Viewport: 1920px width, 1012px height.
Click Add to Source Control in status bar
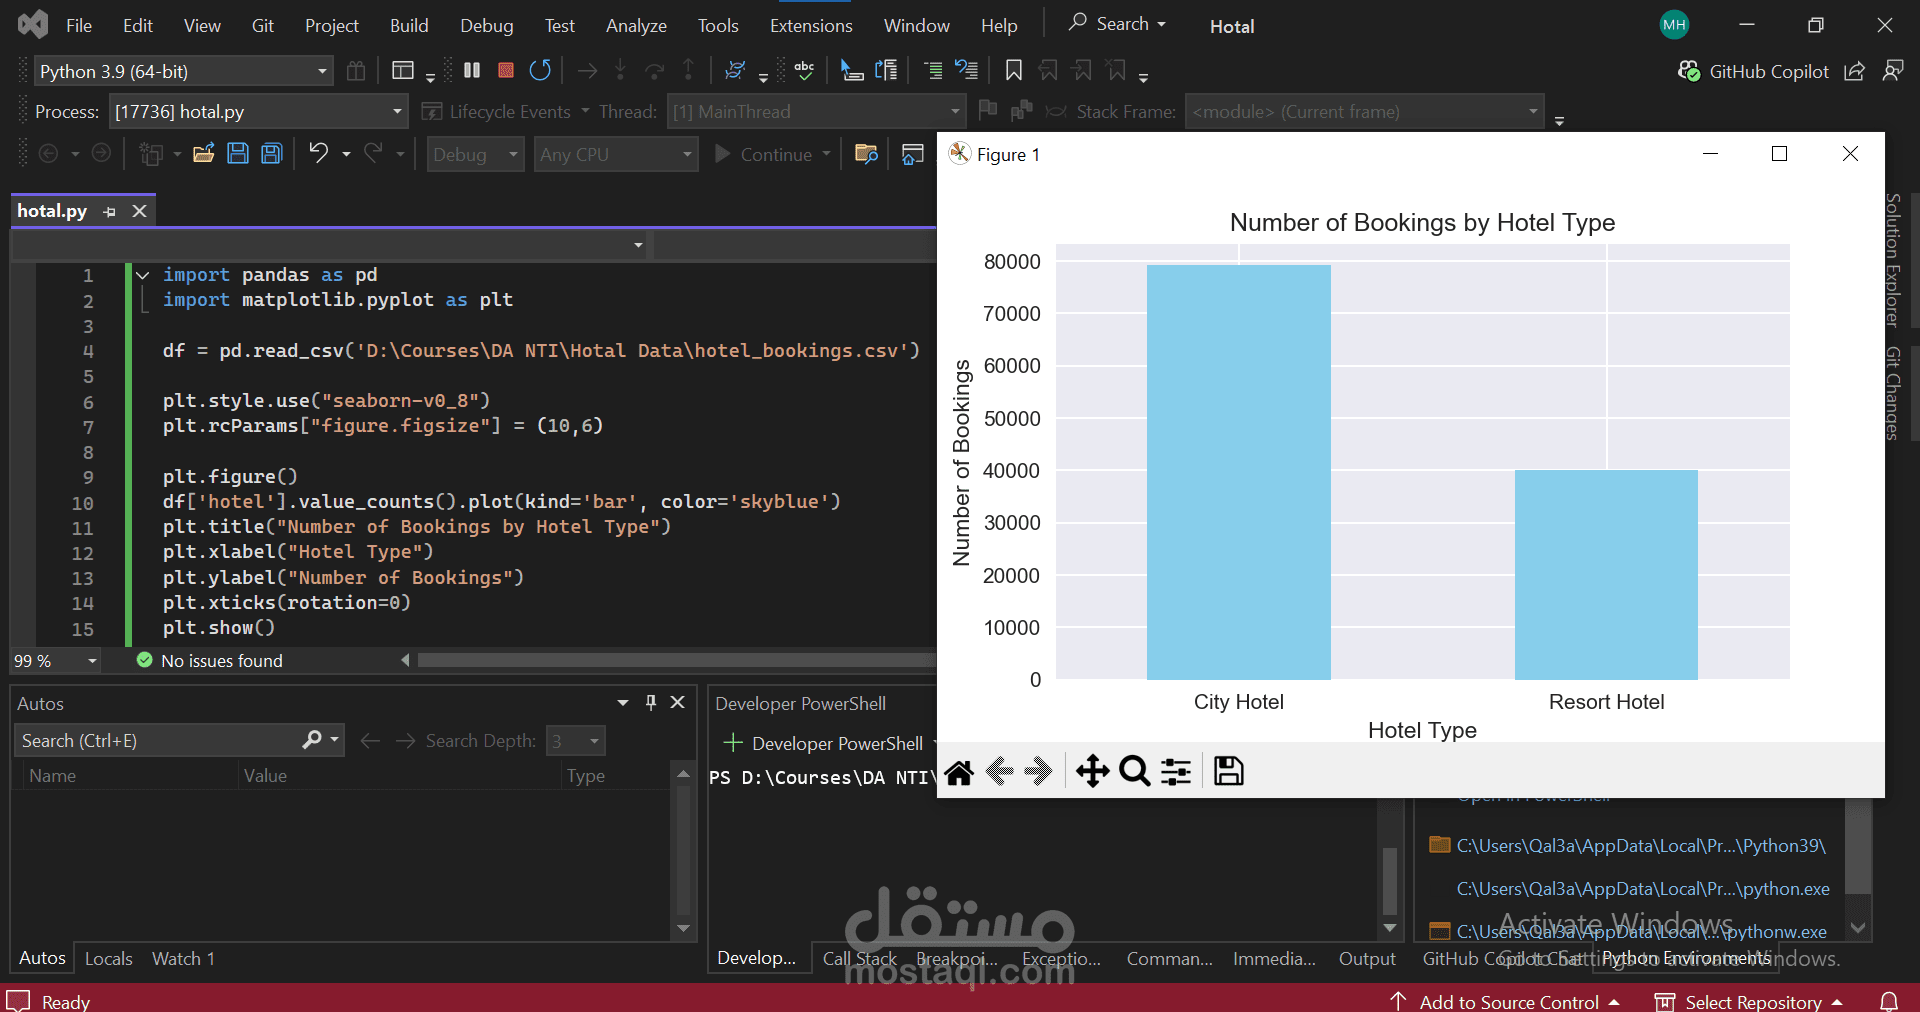click(x=1508, y=1001)
